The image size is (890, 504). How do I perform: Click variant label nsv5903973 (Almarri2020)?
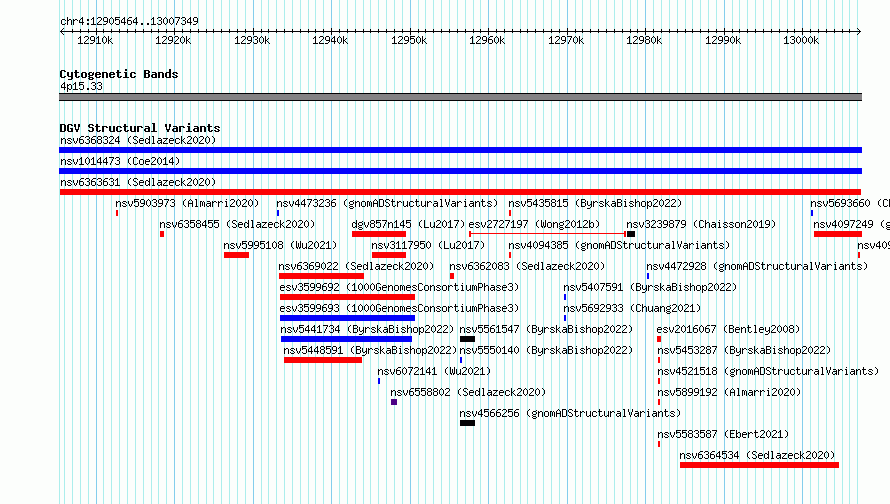pos(187,203)
